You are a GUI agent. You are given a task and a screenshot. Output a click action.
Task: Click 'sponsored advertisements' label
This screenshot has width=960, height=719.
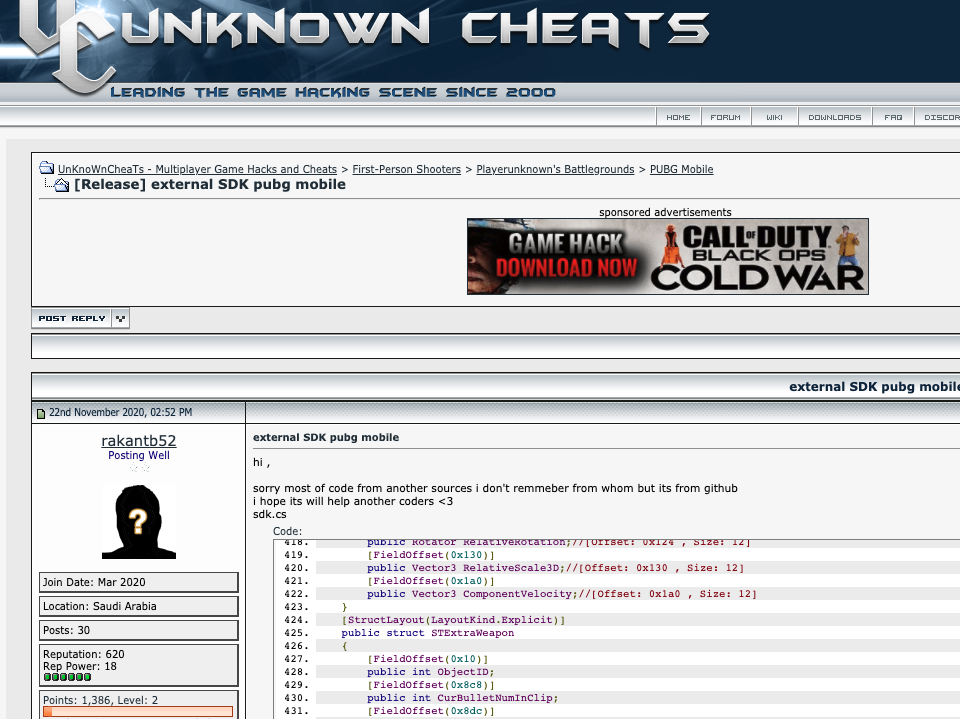(x=666, y=213)
